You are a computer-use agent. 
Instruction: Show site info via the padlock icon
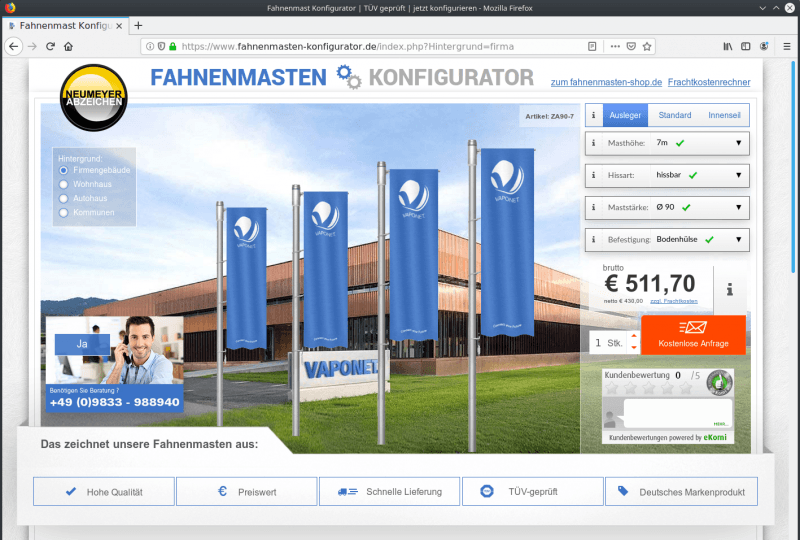click(172, 46)
